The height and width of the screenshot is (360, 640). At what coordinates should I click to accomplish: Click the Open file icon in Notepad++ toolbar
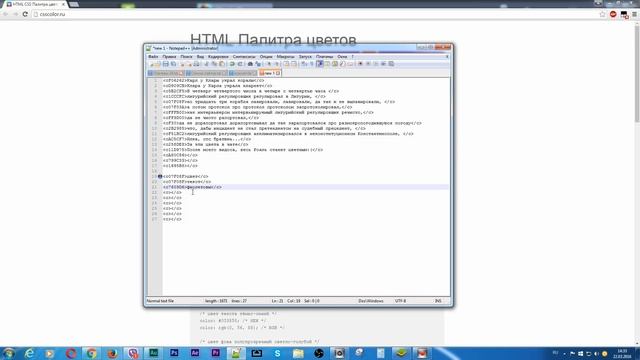tap(158, 64)
